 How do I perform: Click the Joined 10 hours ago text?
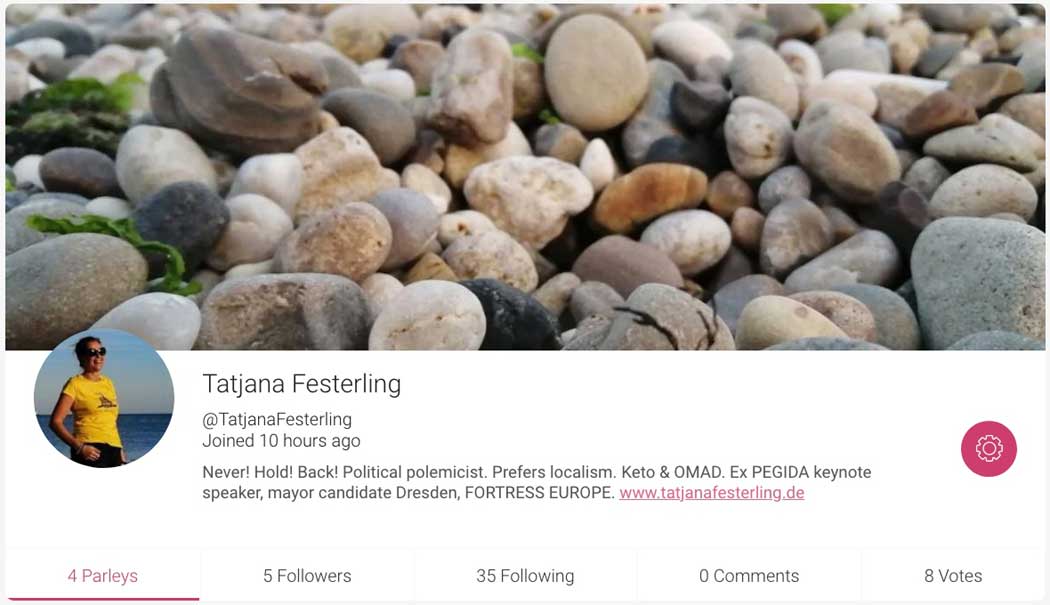point(281,440)
